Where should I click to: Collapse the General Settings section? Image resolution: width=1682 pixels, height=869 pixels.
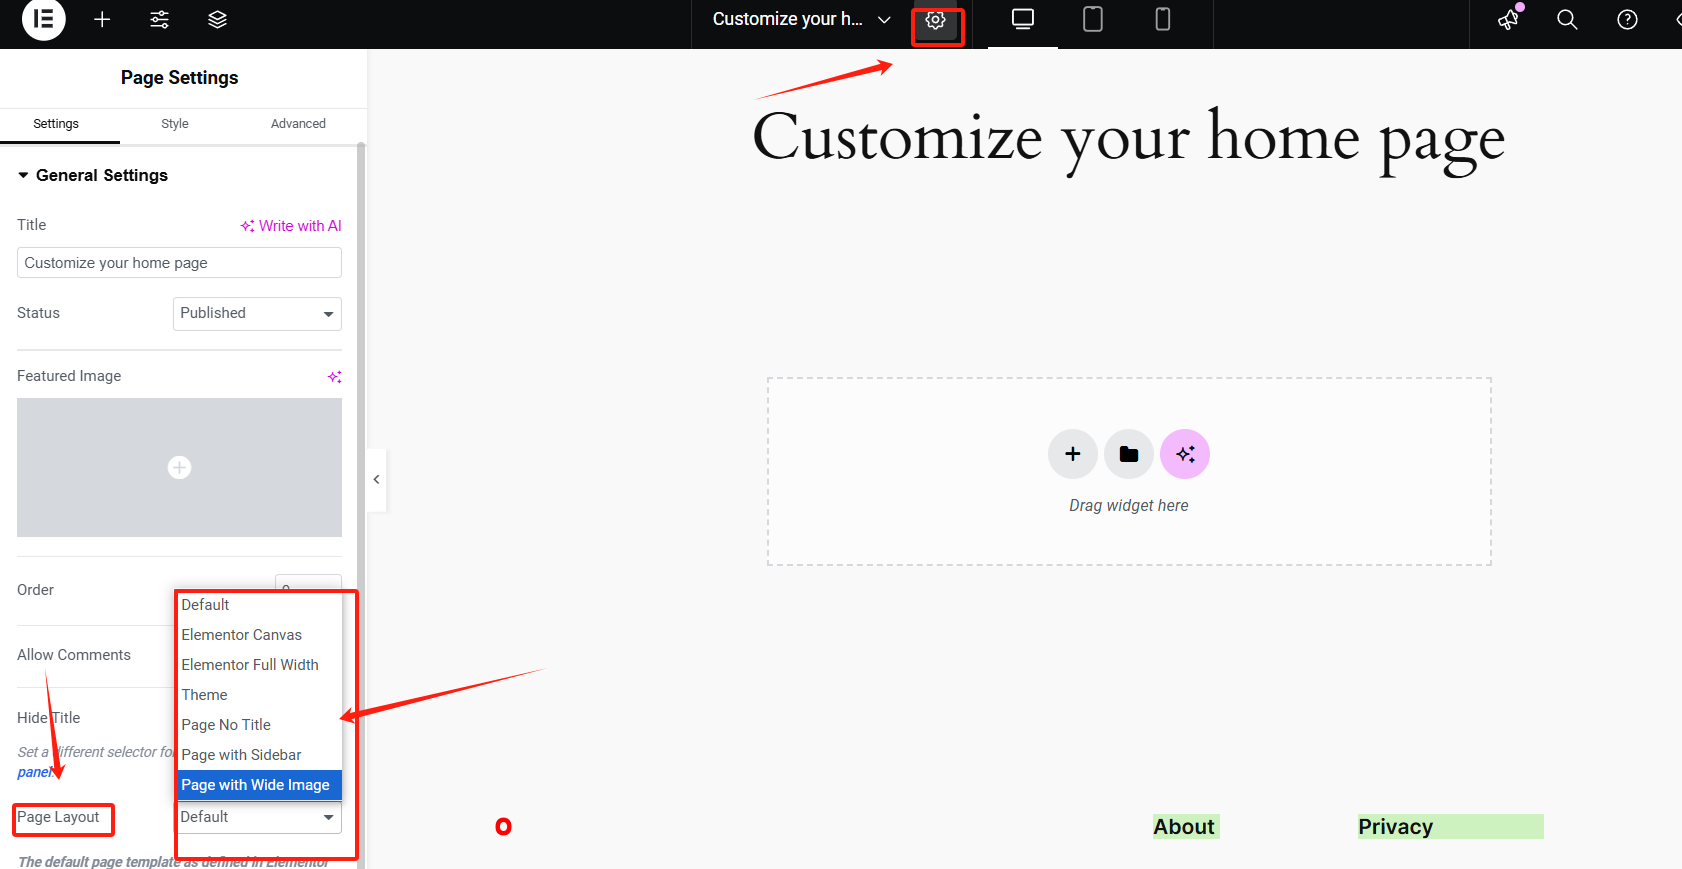[x=92, y=175]
